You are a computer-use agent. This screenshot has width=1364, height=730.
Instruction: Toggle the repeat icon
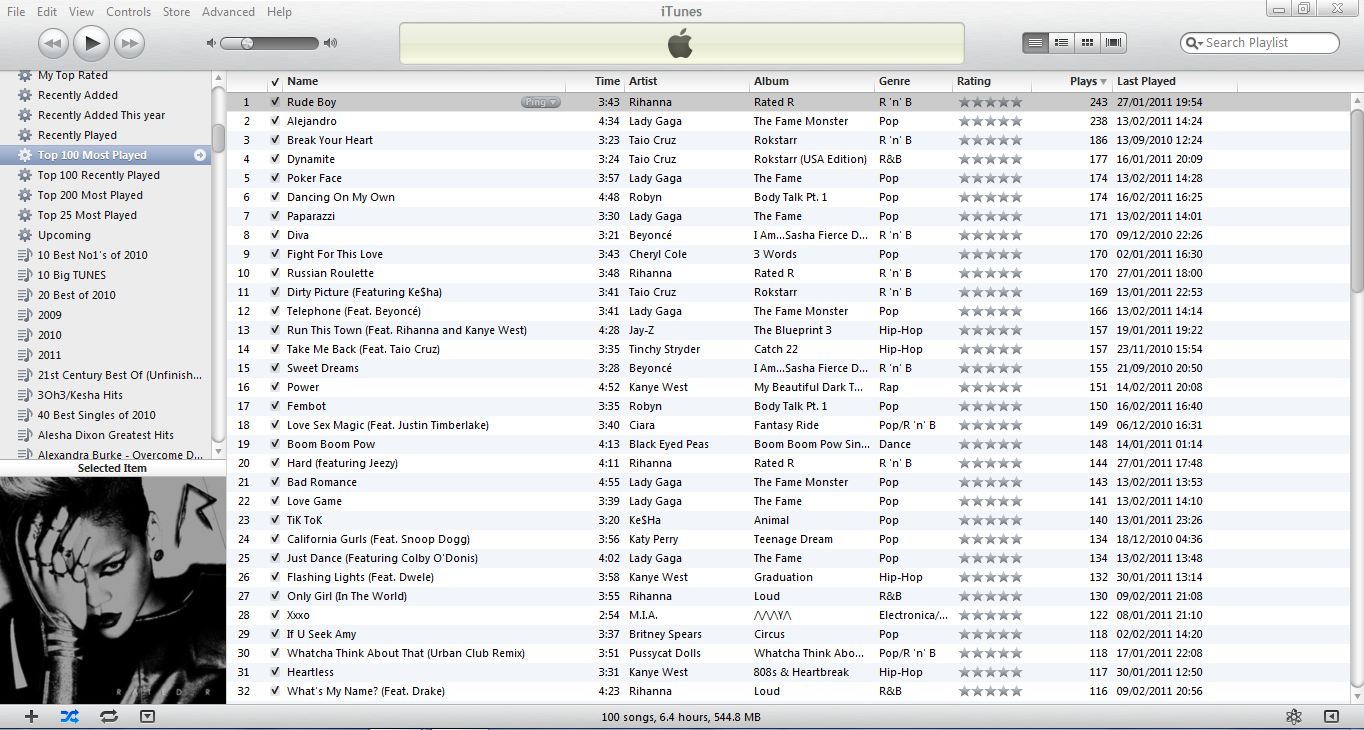108,716
